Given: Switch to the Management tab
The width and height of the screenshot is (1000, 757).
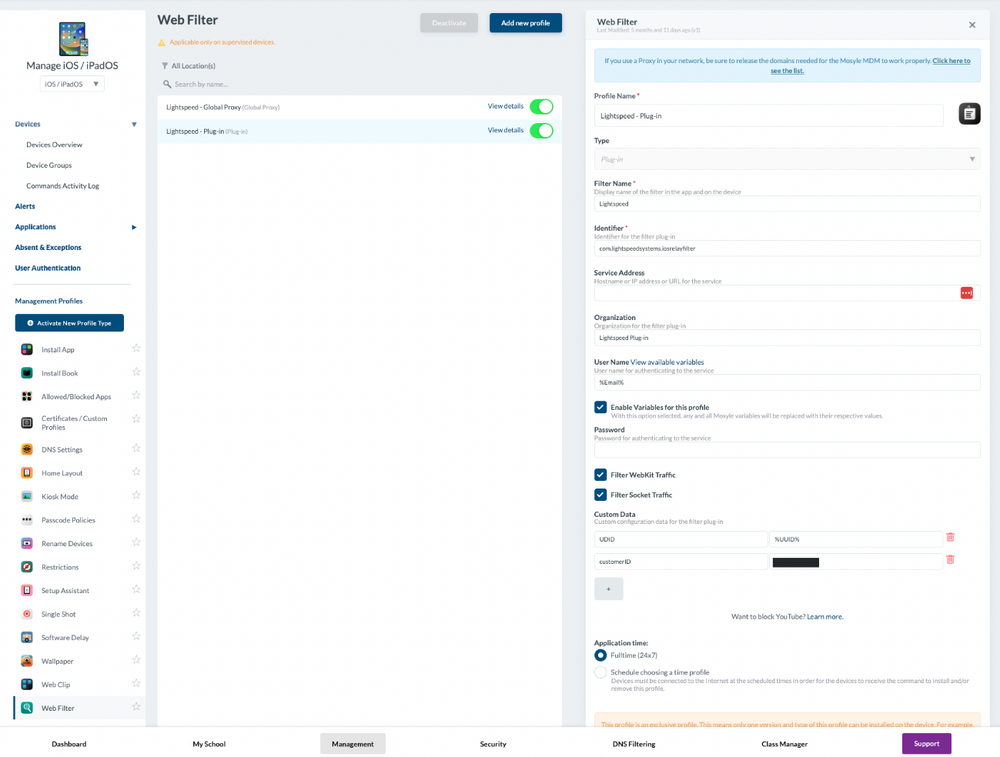Looking at the screenshot, I should pyautogui.click(x=353, y=744).
